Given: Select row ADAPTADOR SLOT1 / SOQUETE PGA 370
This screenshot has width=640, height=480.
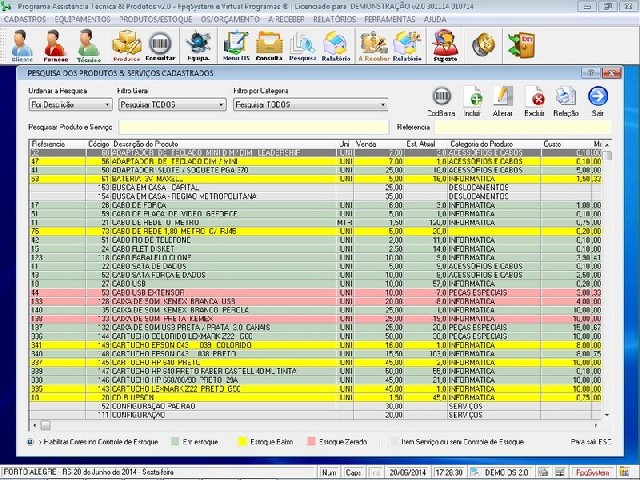Looking at the screenshot, I should pos(316,170).
